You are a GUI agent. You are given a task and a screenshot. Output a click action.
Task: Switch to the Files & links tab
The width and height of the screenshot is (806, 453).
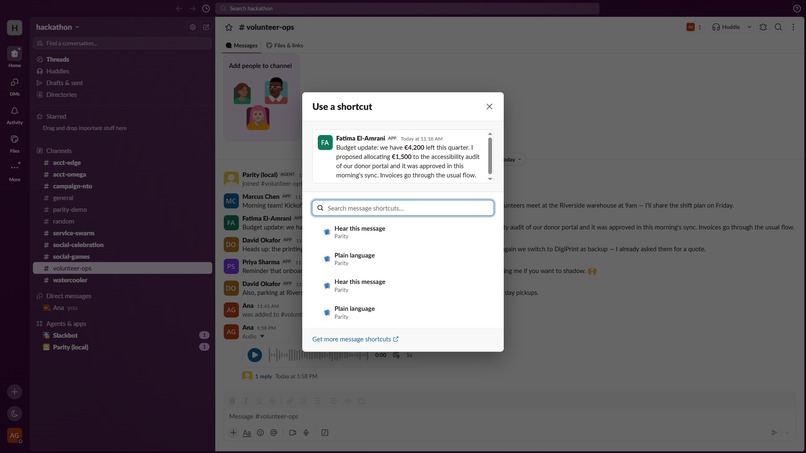284,45
